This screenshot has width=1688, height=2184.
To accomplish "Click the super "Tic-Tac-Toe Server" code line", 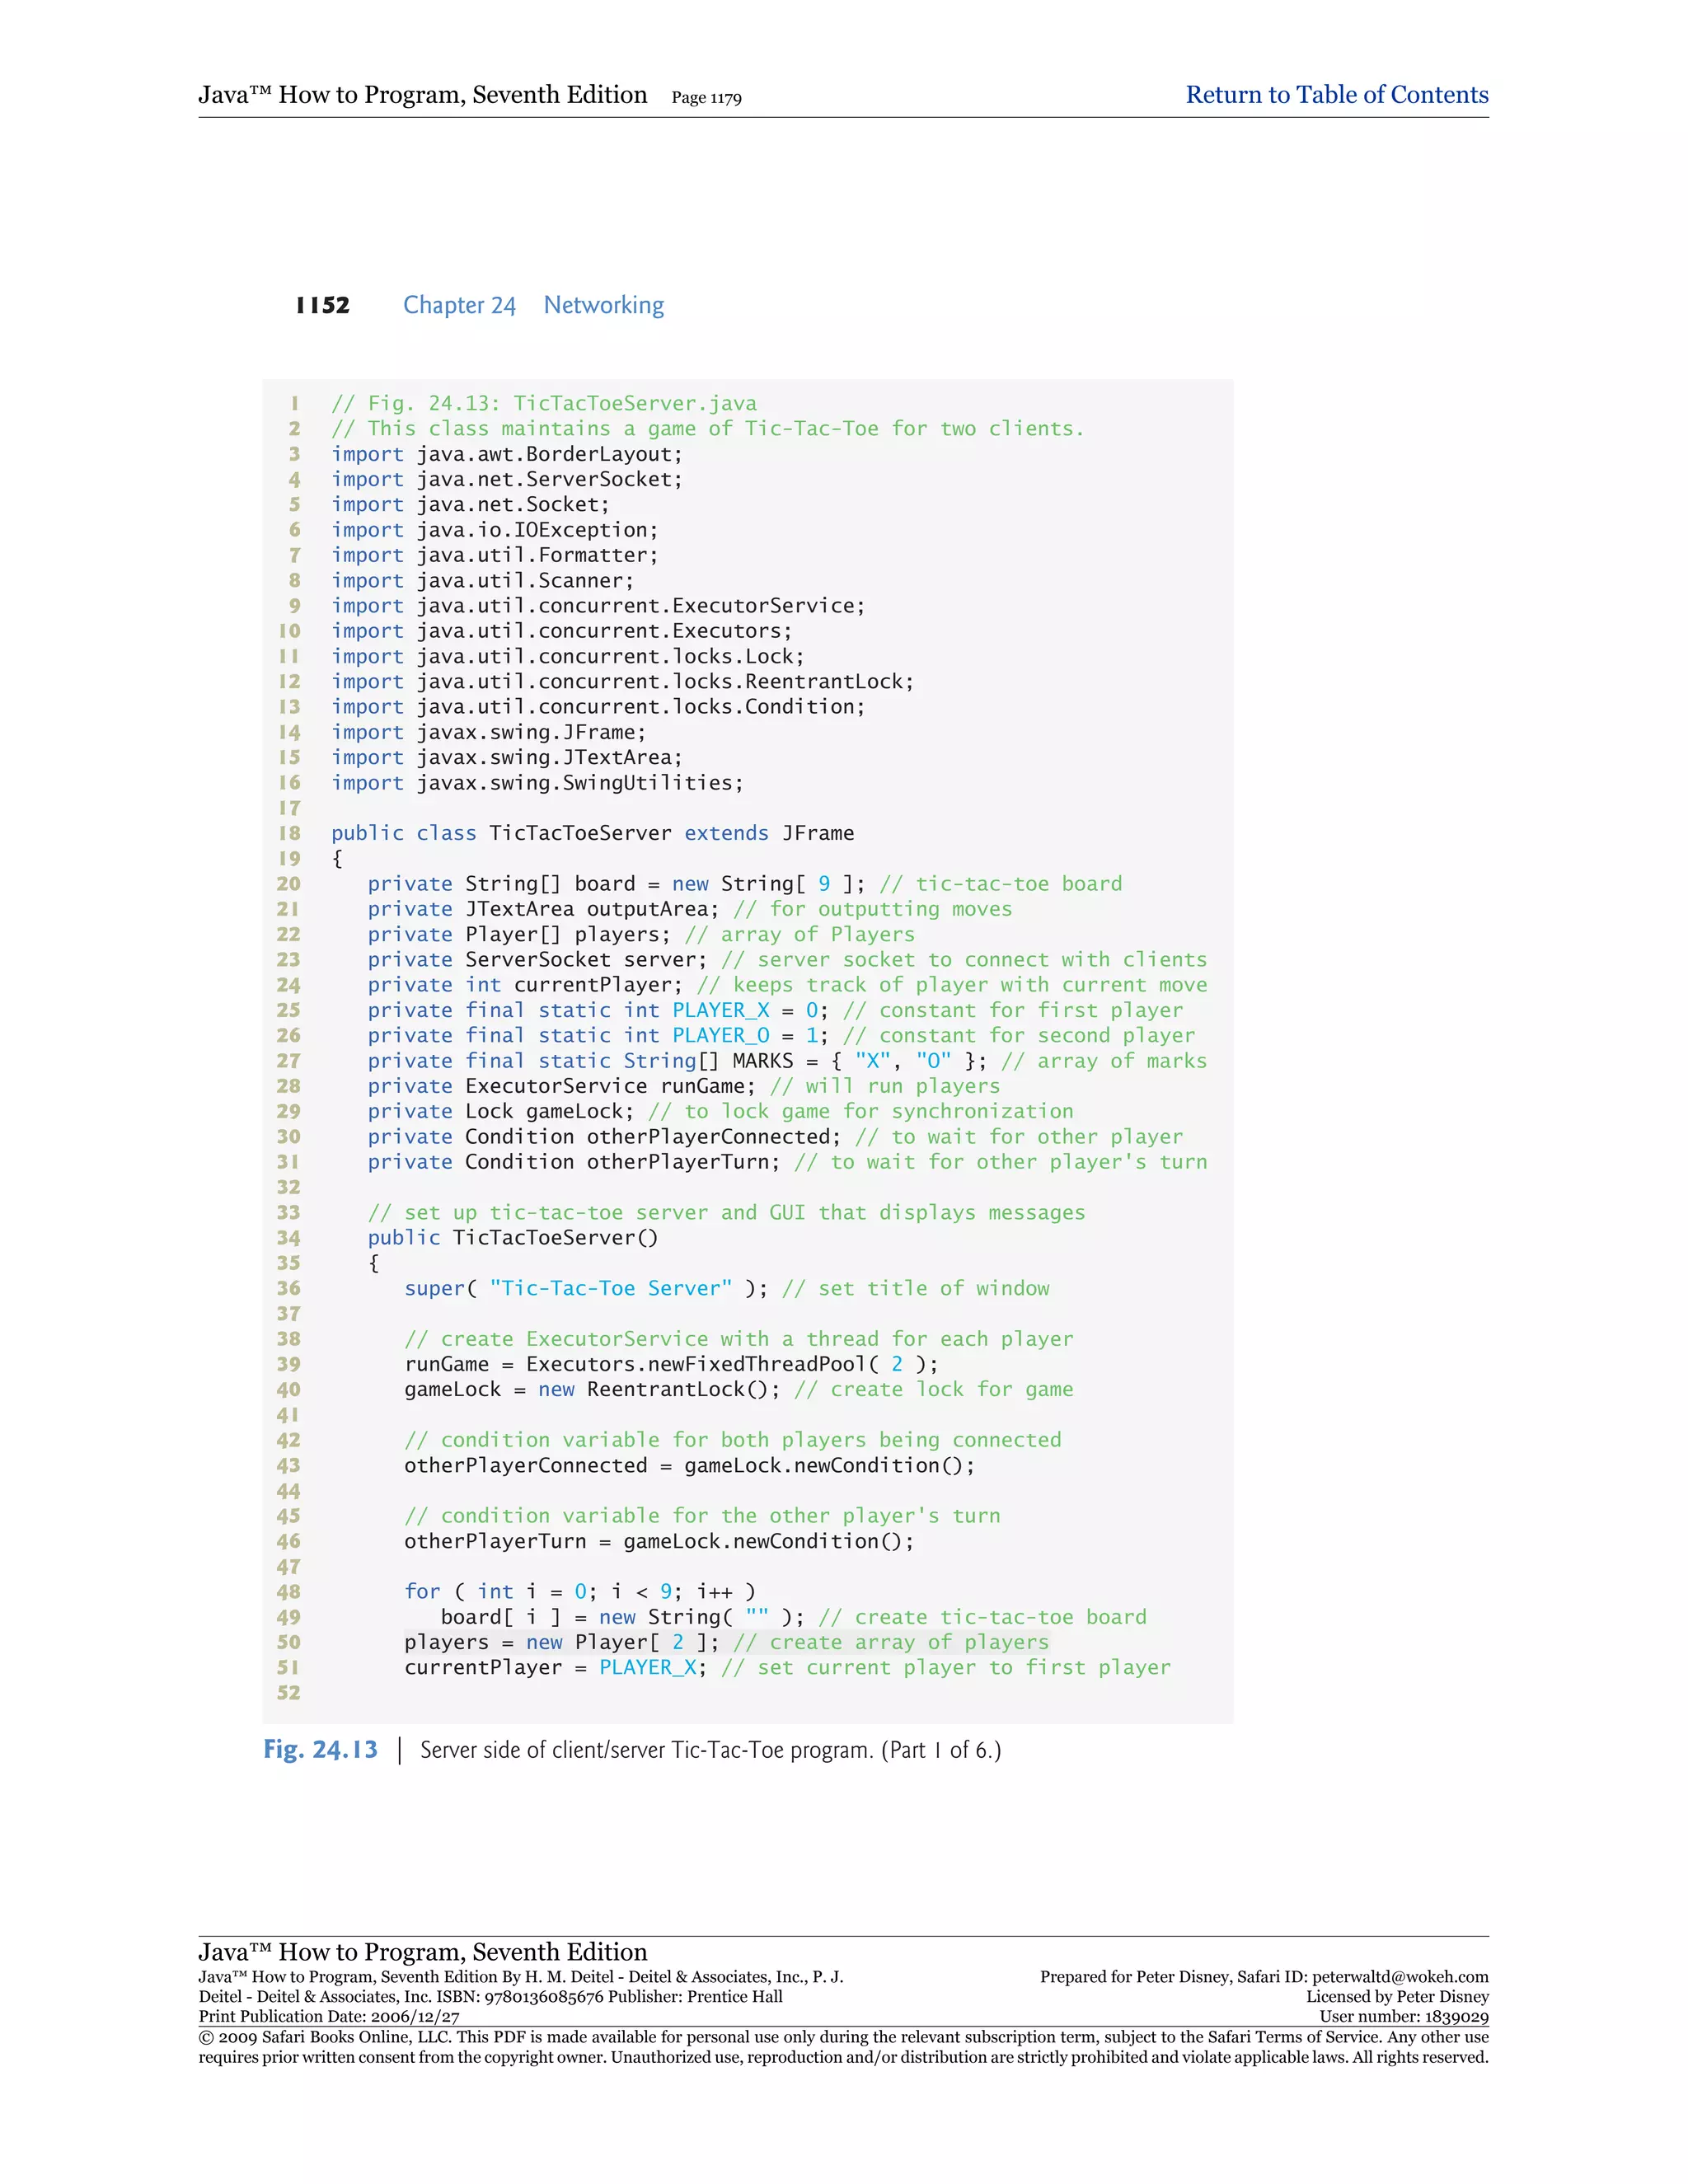I will pos(726,1288).
